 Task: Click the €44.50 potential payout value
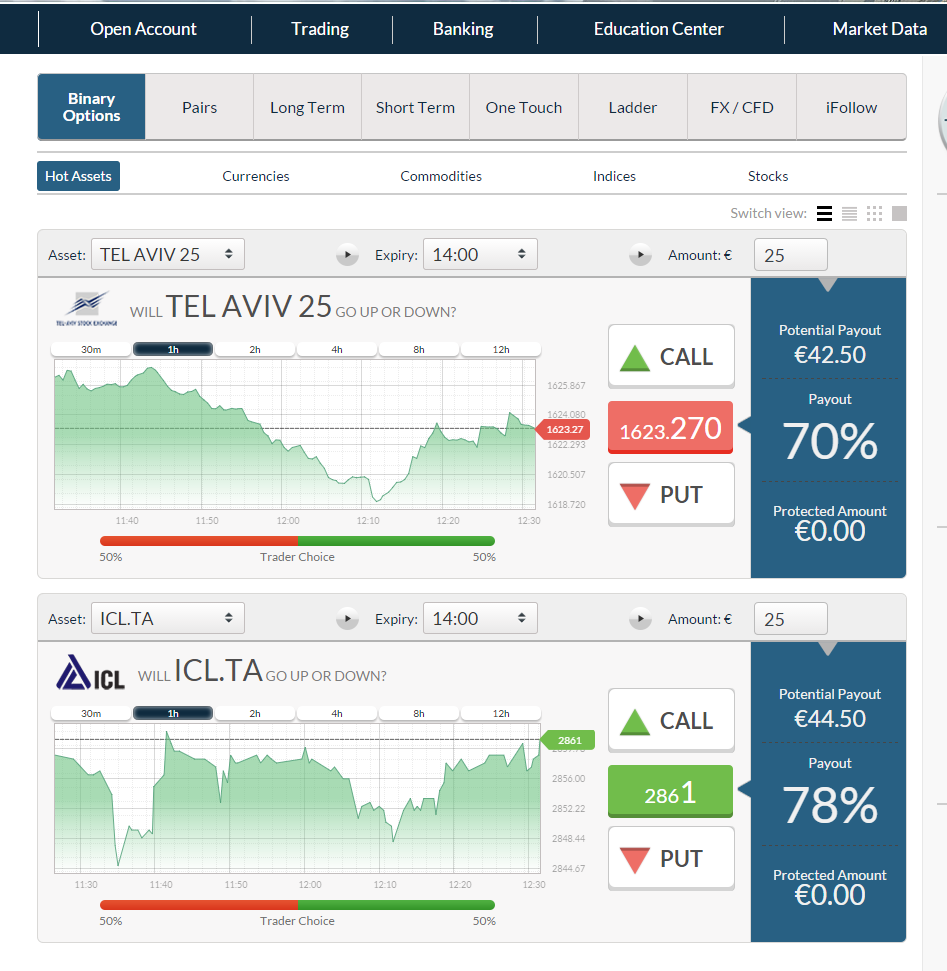(x=830, y=719)
